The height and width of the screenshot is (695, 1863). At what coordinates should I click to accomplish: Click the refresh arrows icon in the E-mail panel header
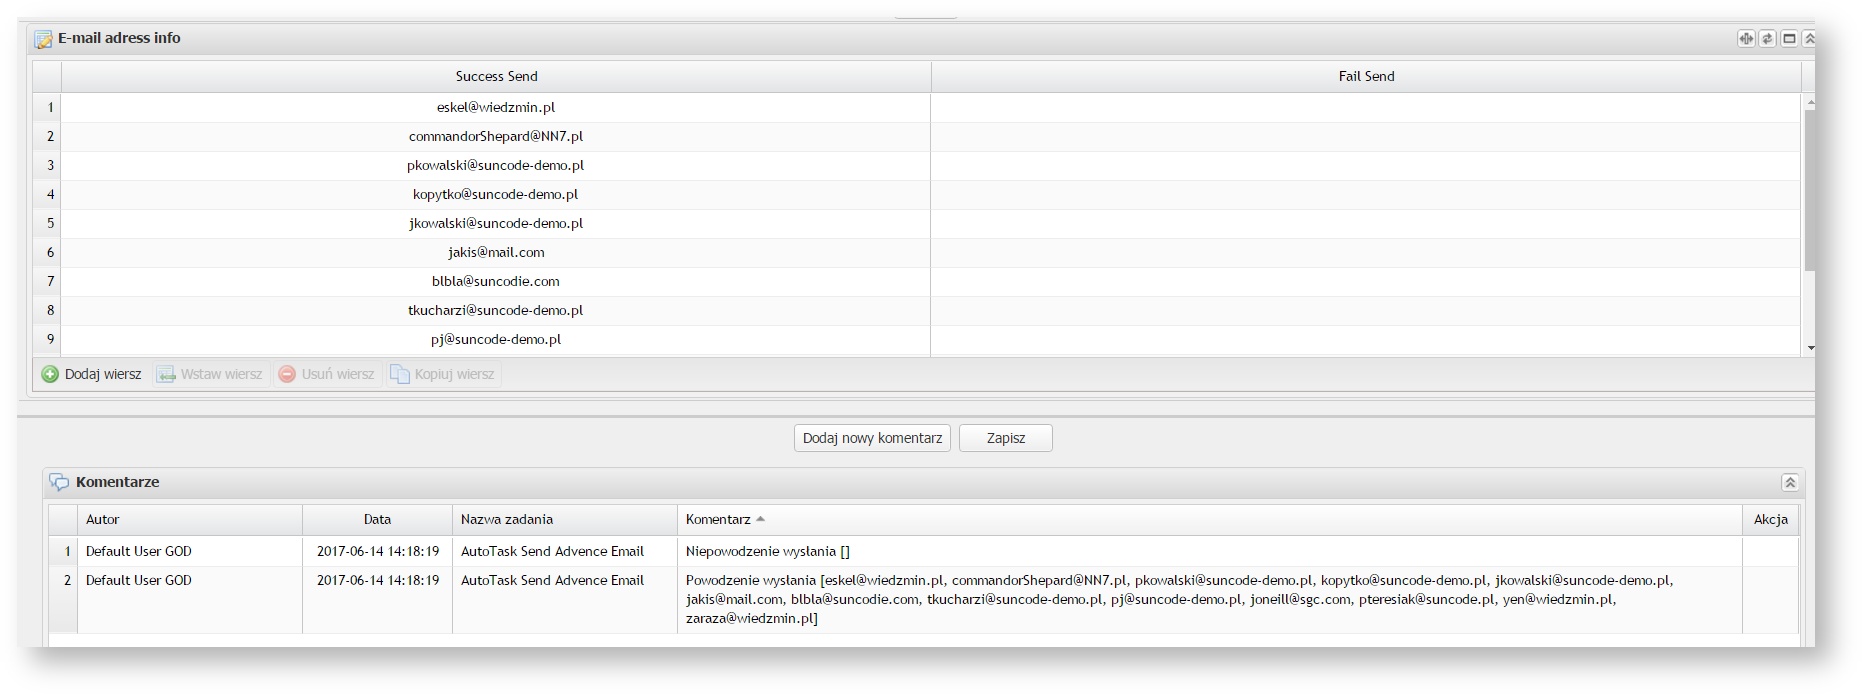(1768, 38)
